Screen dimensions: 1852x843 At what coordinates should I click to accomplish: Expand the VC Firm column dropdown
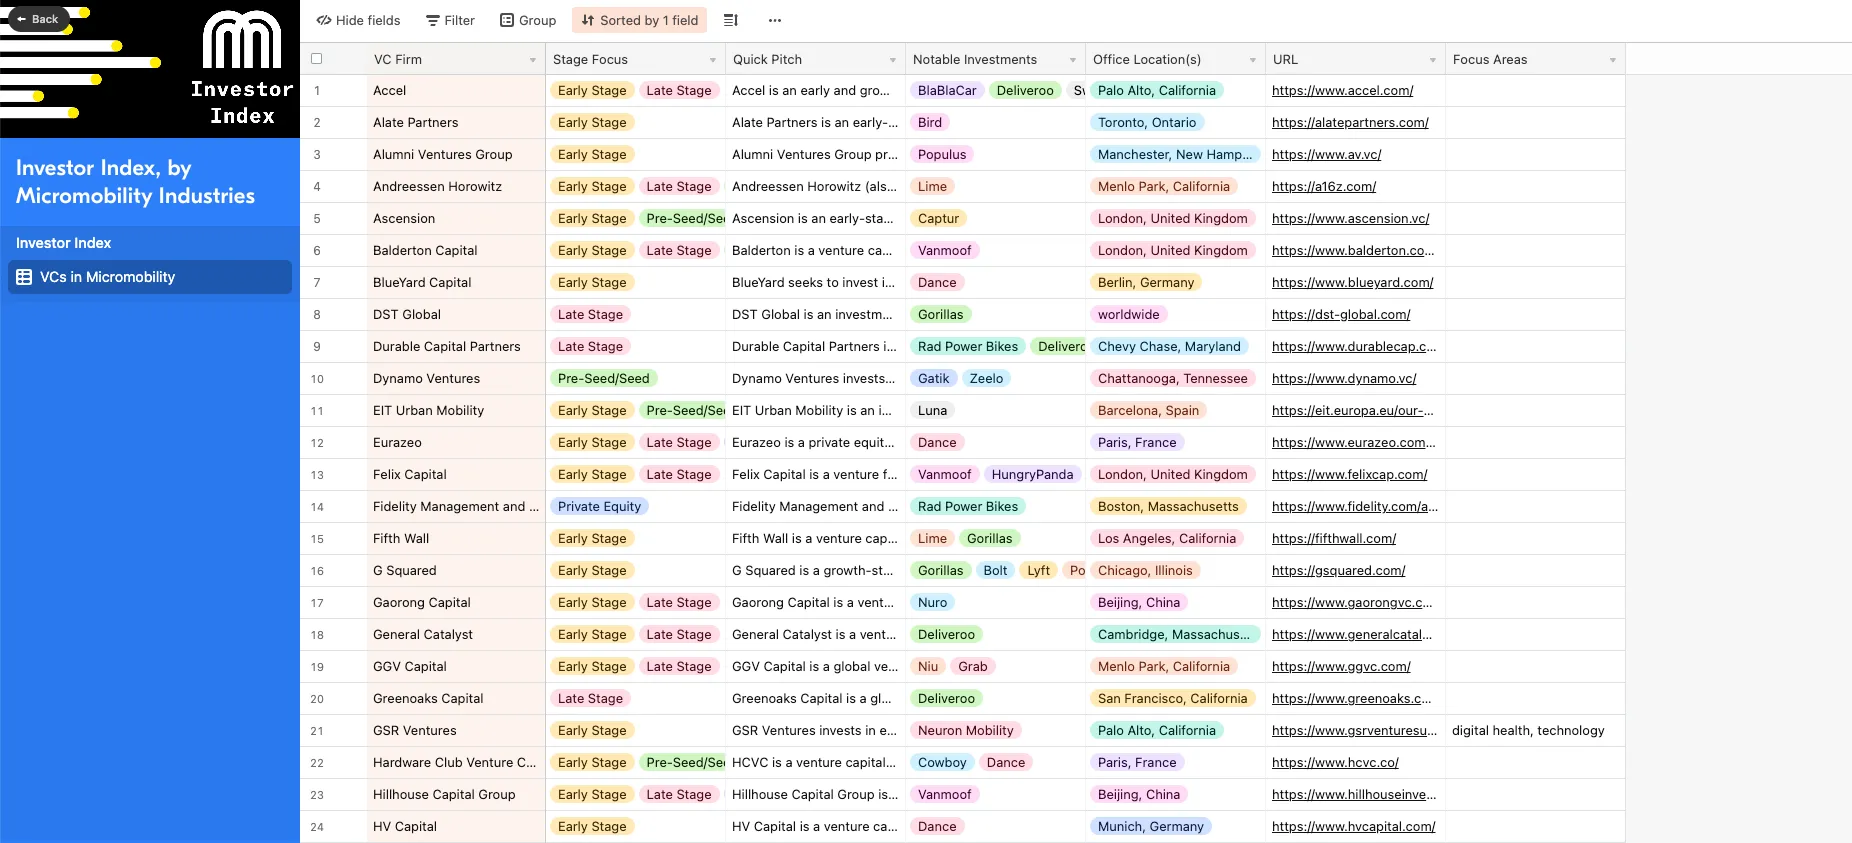(533, 60)
